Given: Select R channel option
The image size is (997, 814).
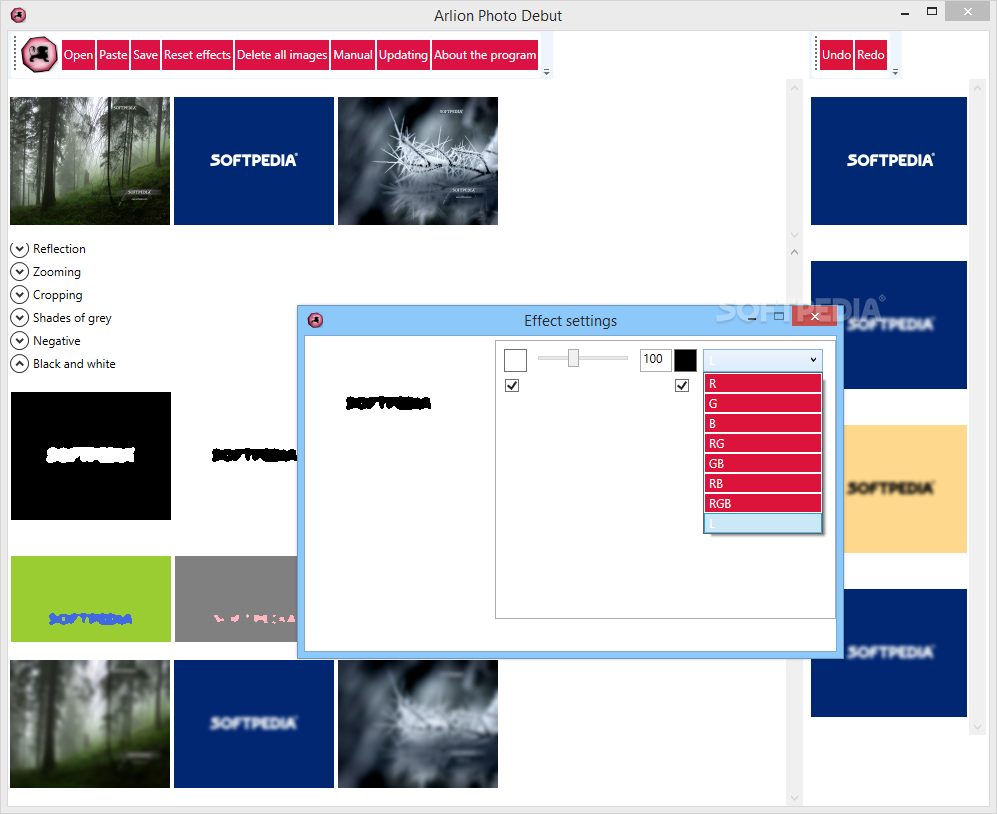Looking at the screenshot, I should point(762,383).
